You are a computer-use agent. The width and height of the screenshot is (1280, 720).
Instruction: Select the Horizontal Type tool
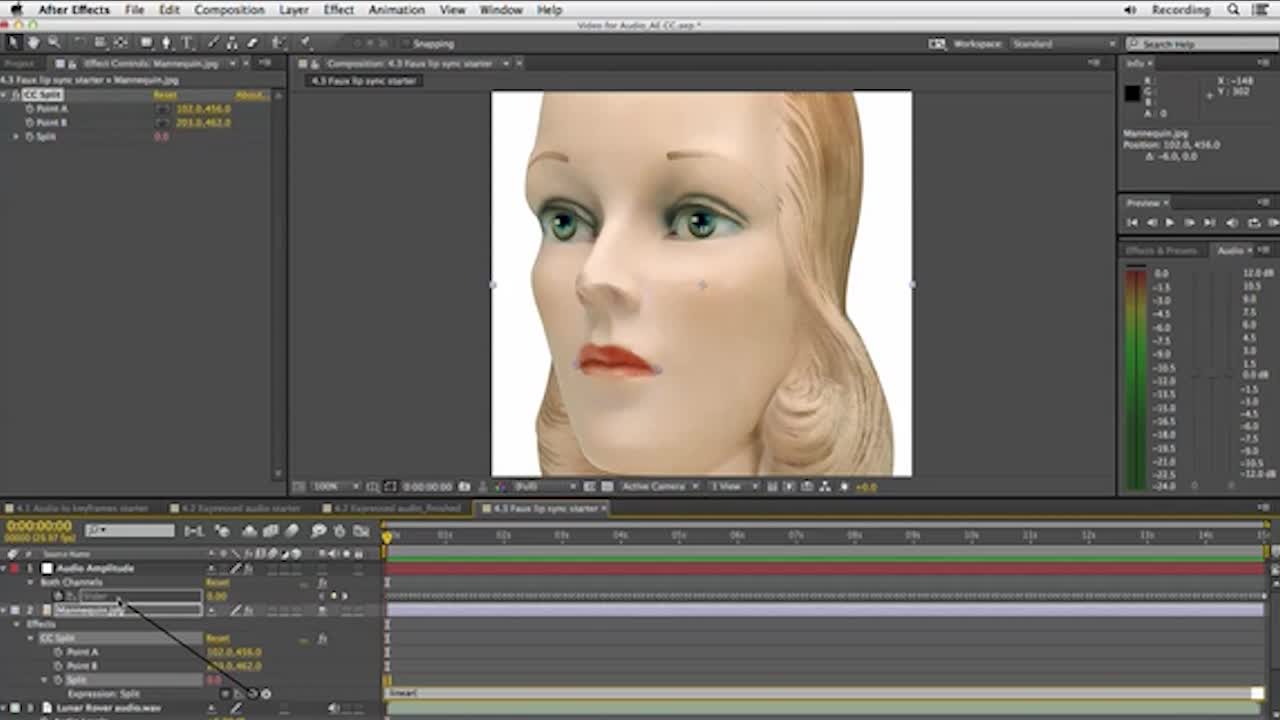pyautogui.click(x=186, y=43)
